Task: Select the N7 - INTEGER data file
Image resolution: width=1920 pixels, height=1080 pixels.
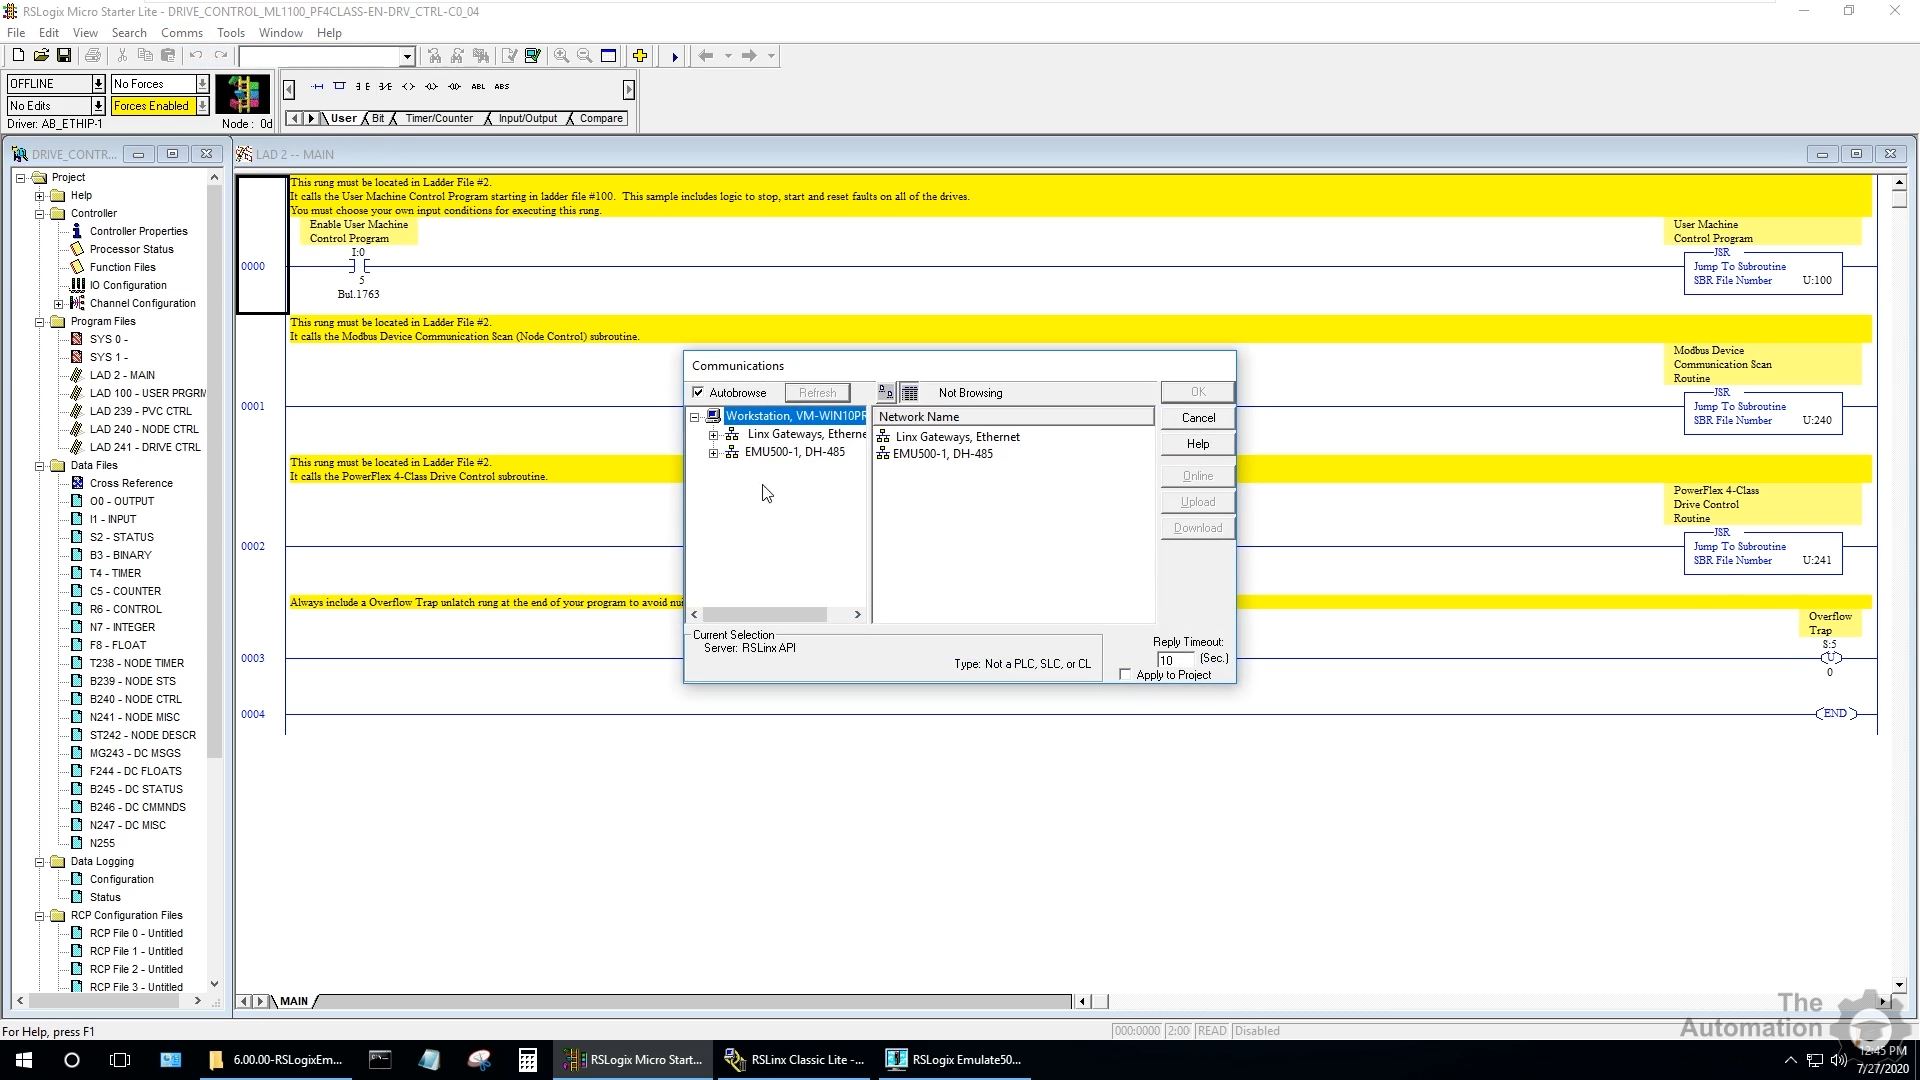Action: [122, 628]
